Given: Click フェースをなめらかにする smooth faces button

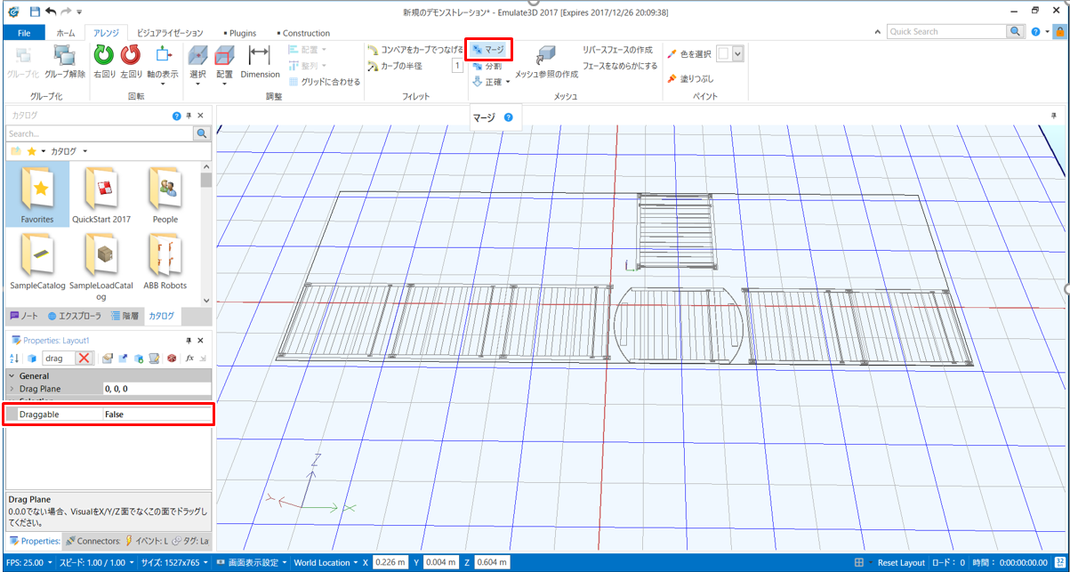Looking at the screenshot, I should (x=620, y=66).
